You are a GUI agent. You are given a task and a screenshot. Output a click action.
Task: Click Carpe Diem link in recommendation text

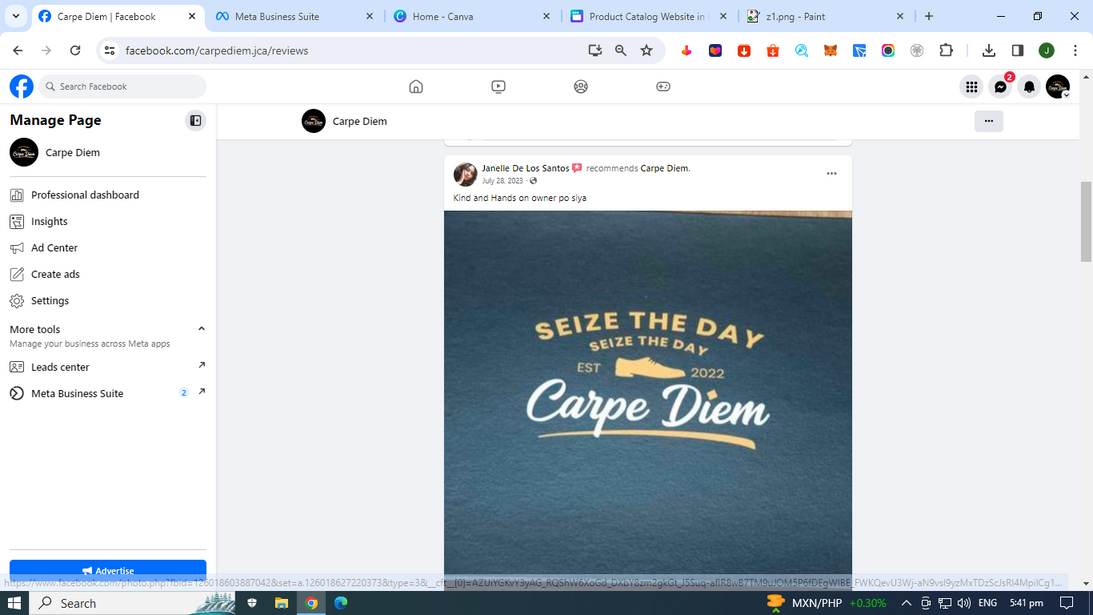tap(664, 168)
